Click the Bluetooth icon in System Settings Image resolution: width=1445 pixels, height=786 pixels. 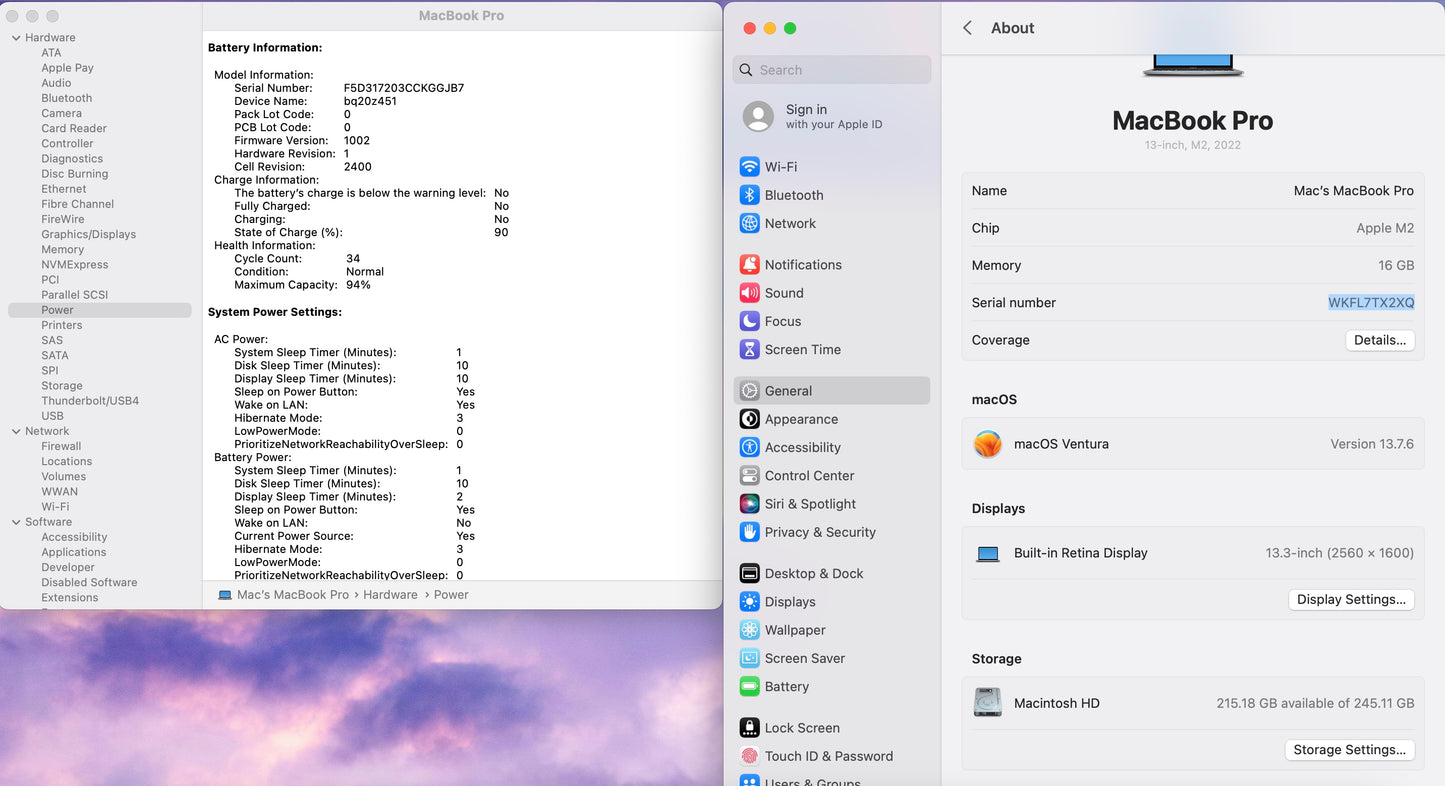[x=749, y=195]
